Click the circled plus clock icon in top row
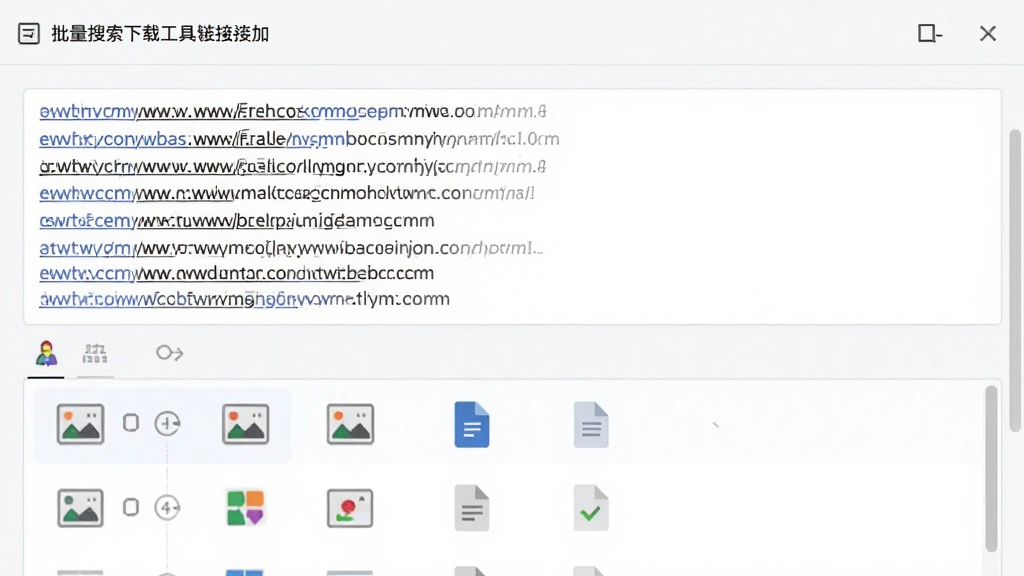 coord(167,423)
